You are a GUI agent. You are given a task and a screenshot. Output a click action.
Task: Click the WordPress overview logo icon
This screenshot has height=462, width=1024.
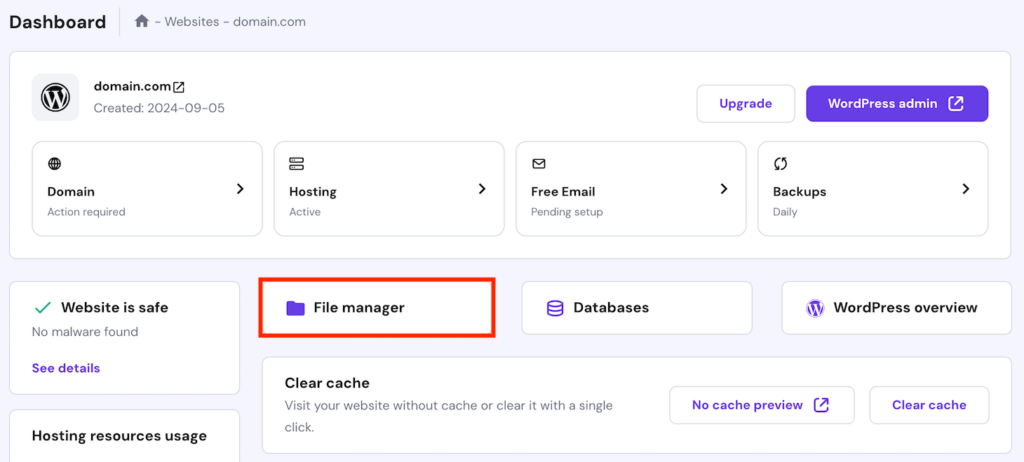[815, 308]
